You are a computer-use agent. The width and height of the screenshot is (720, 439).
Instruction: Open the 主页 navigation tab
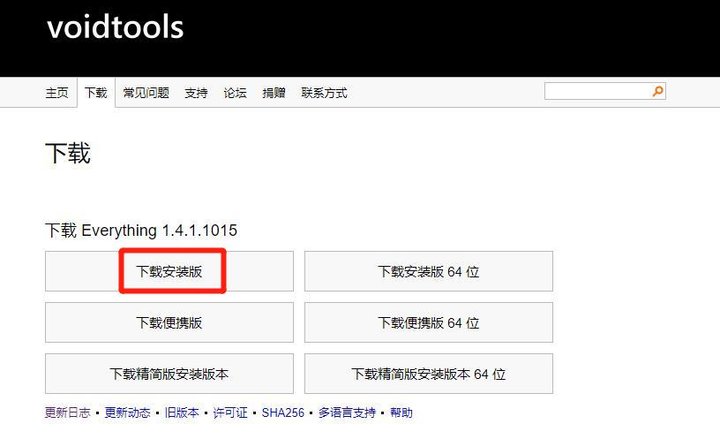(57, 93)
